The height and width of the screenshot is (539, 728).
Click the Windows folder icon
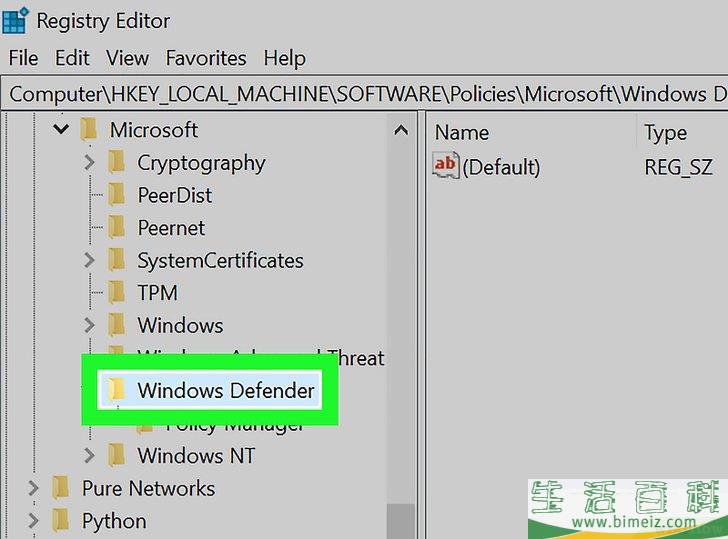pyautogui.click(x=117, y=325)
